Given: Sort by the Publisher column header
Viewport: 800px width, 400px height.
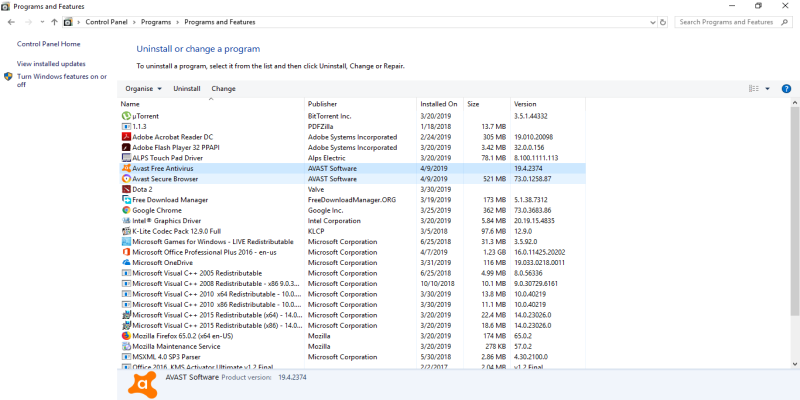Looking at the screenshot, I should (x=360, y=104).
